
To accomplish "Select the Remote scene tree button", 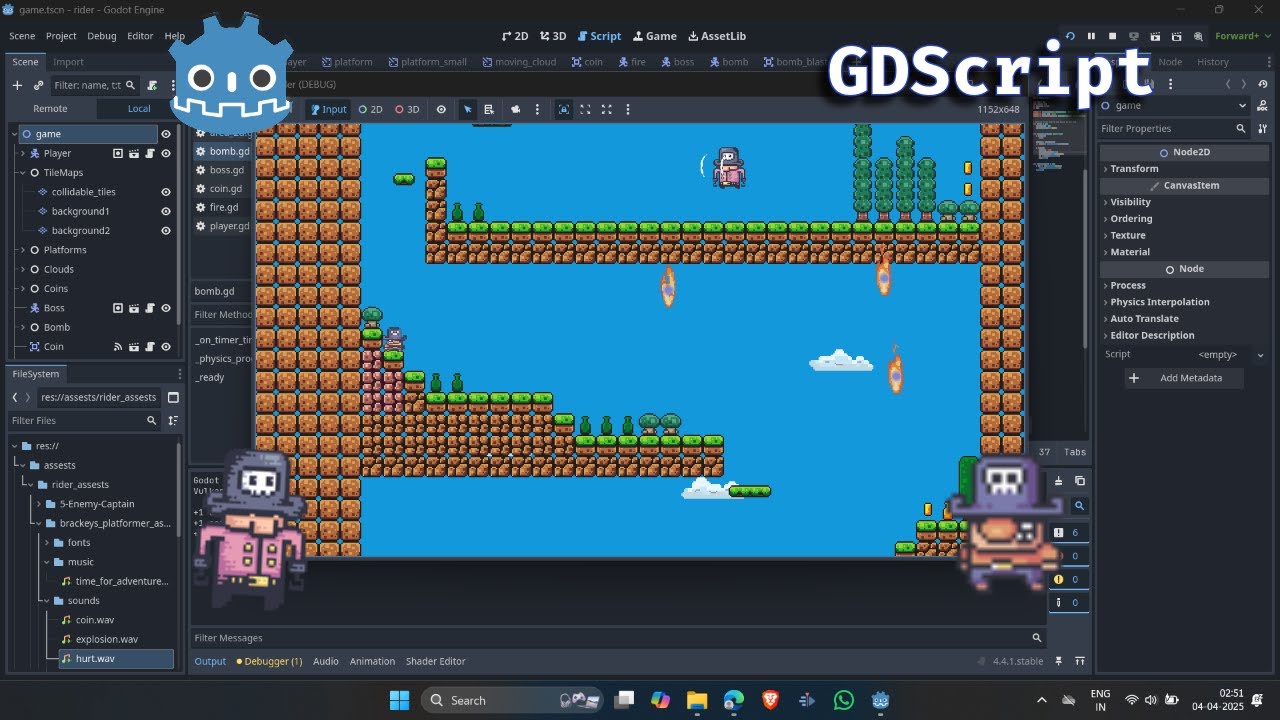I will (x=50, y=109).
